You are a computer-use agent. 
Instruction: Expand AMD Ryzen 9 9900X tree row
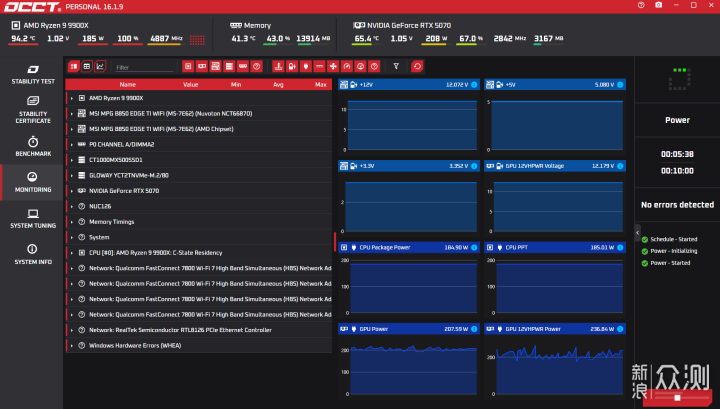(x=72, y=98)
